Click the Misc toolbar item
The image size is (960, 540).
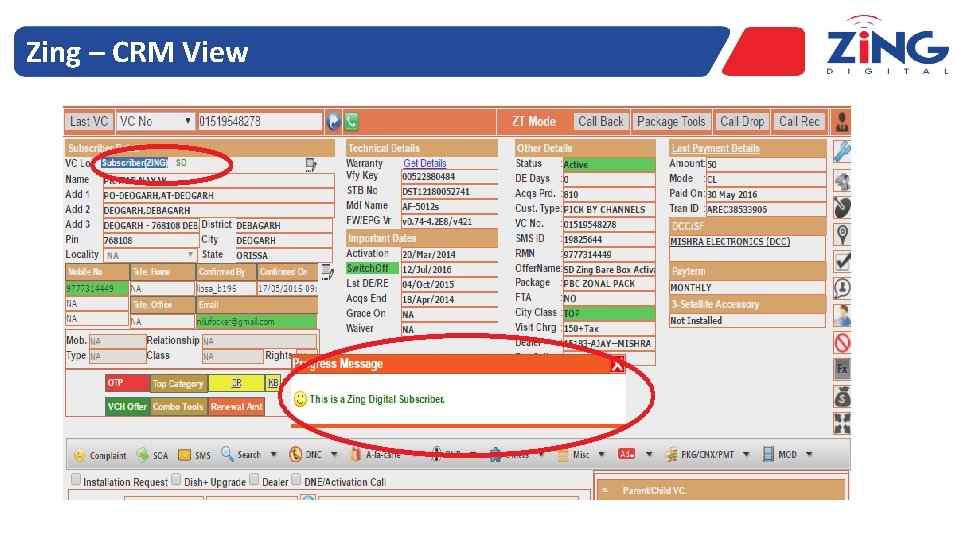[574, 454]
